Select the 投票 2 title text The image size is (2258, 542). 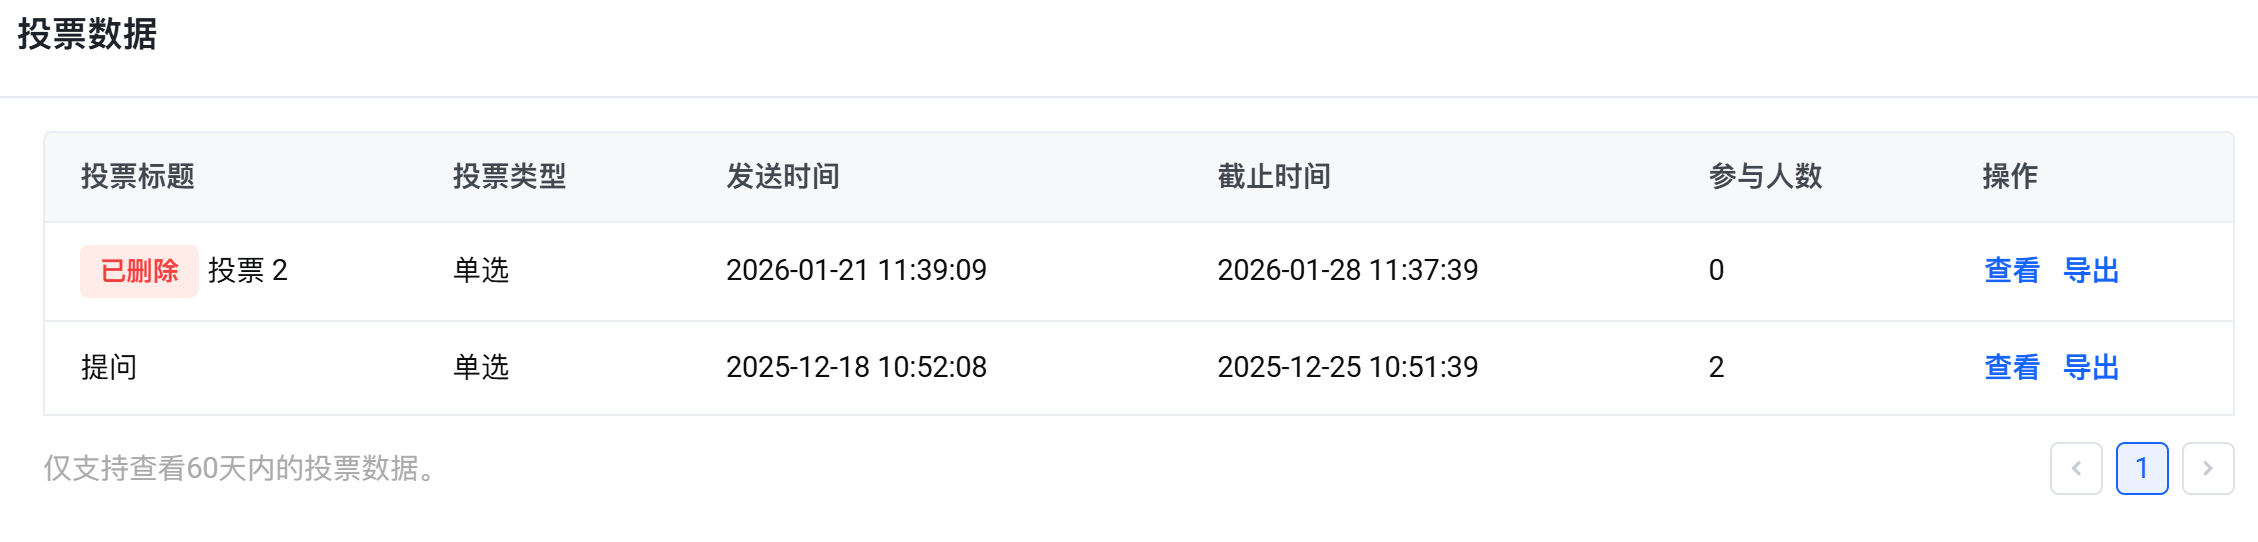[248, 270]
